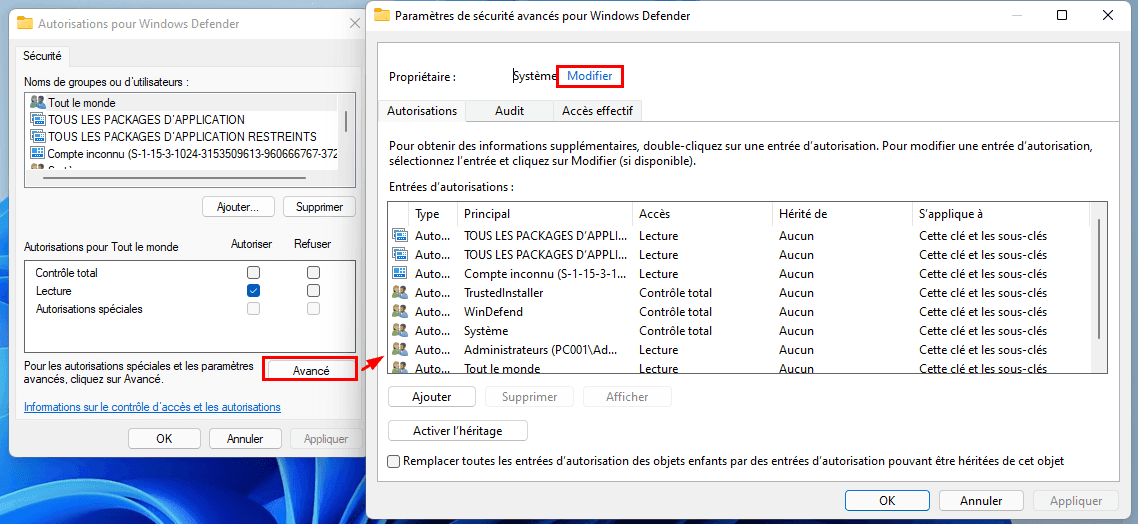Check Refuser for Contrôle total
Viewport: 1138px width, 524px height.
(x=313, y=273)
